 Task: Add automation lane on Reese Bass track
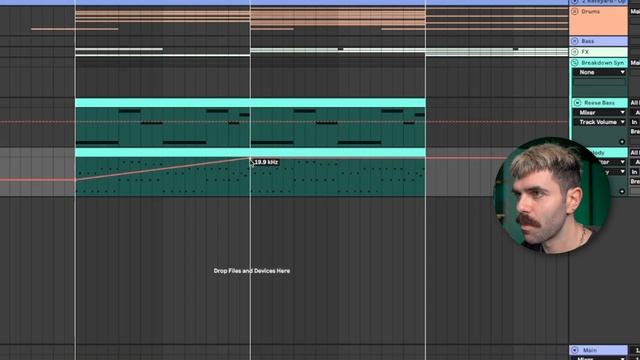622,142
